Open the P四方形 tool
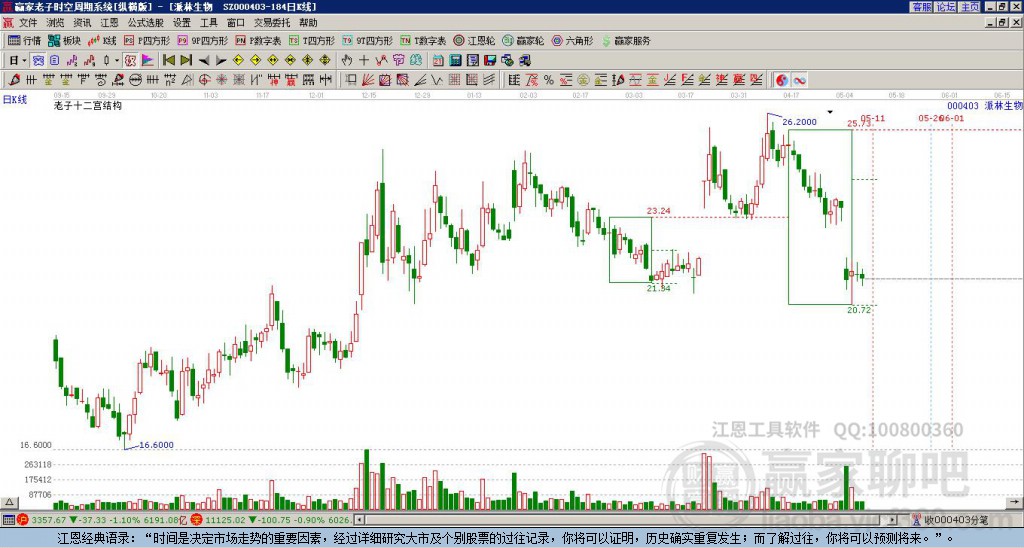The height and width of the screenshot is (548, 1024). [x=148, y=40]
